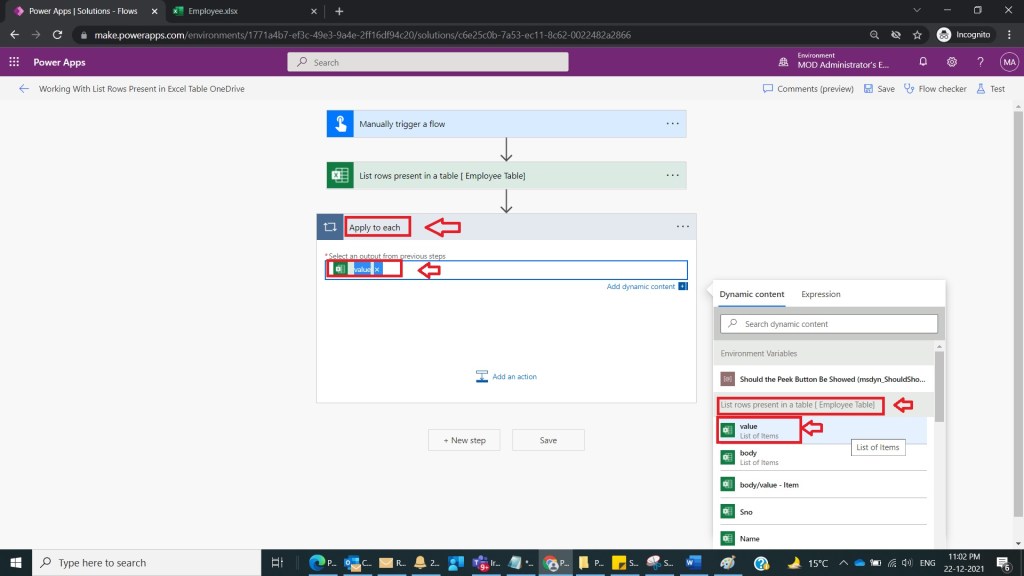Open ellipsis menu on List rows step

pos(672,176)
